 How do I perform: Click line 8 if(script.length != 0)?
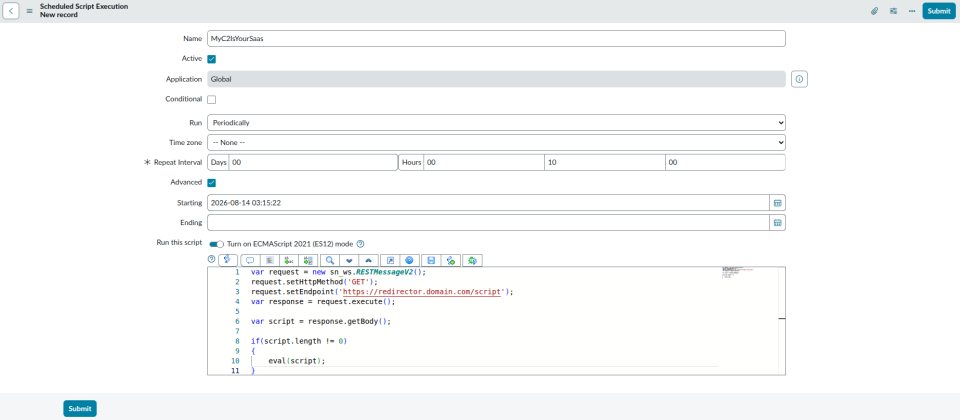point(299,341)
